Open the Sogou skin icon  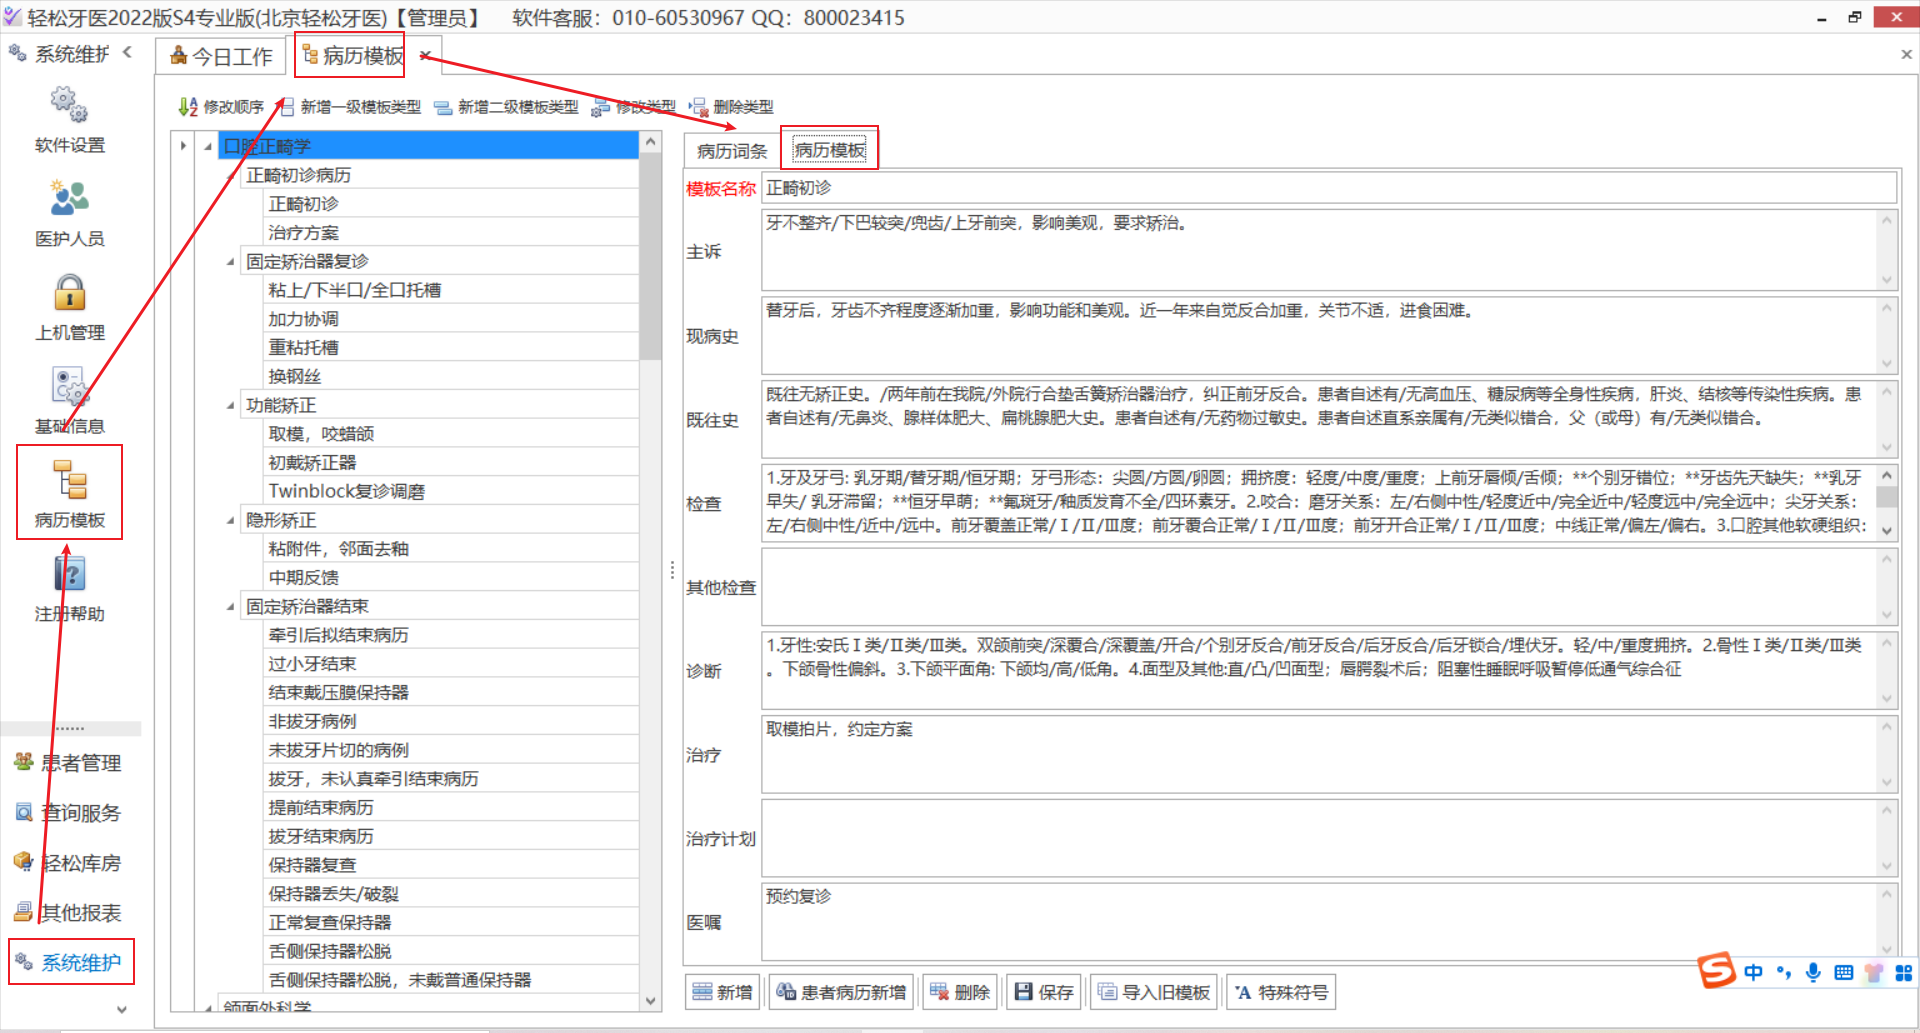click(1874, 972)
